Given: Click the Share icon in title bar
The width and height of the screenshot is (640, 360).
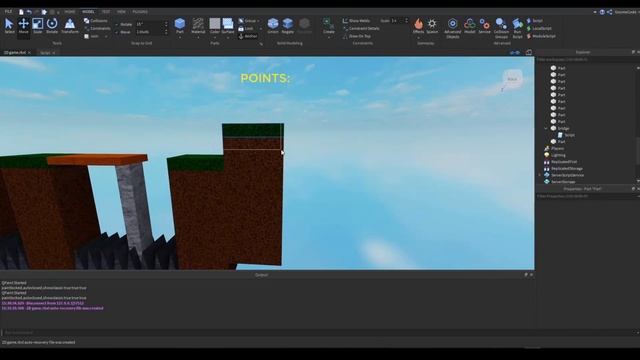Looking at the screenshot, I should 609,12.
